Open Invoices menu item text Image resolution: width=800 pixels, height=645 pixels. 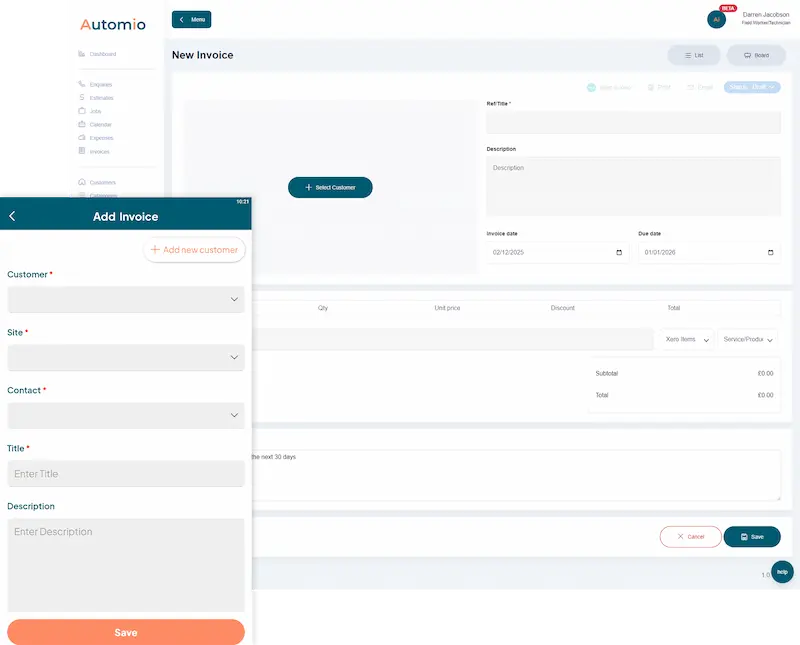(x=99, y=152)
